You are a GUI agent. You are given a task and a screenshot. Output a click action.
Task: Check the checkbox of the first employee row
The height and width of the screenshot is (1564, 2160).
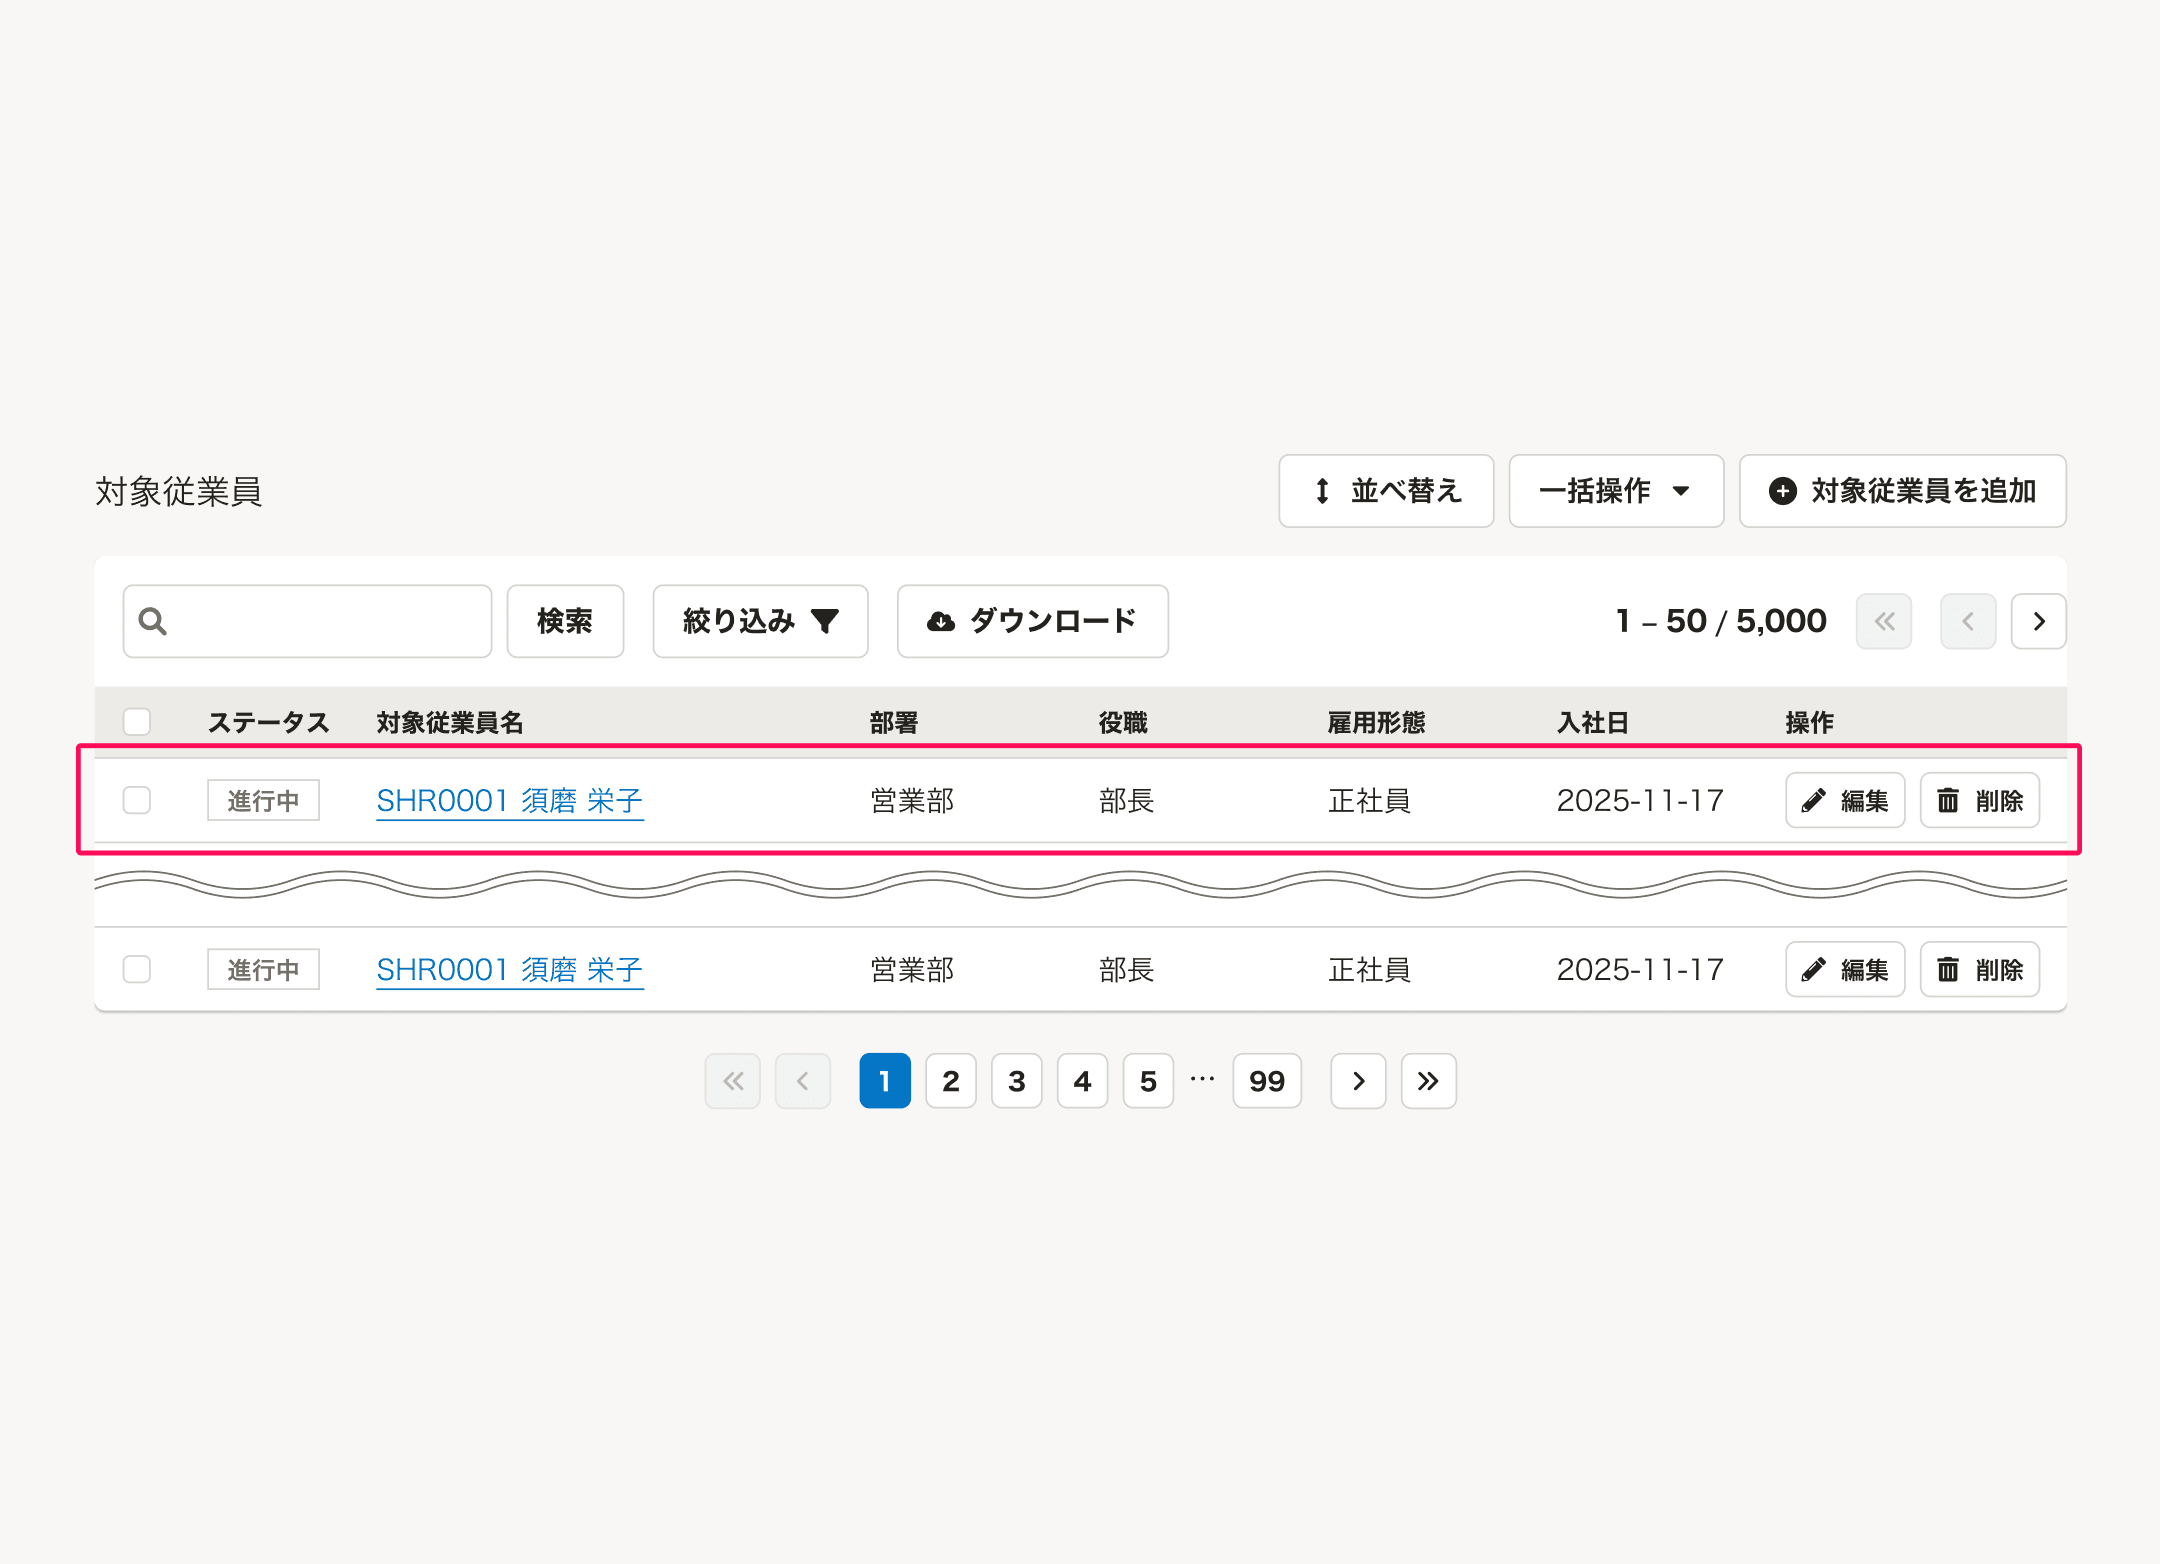tap(136, 800)
